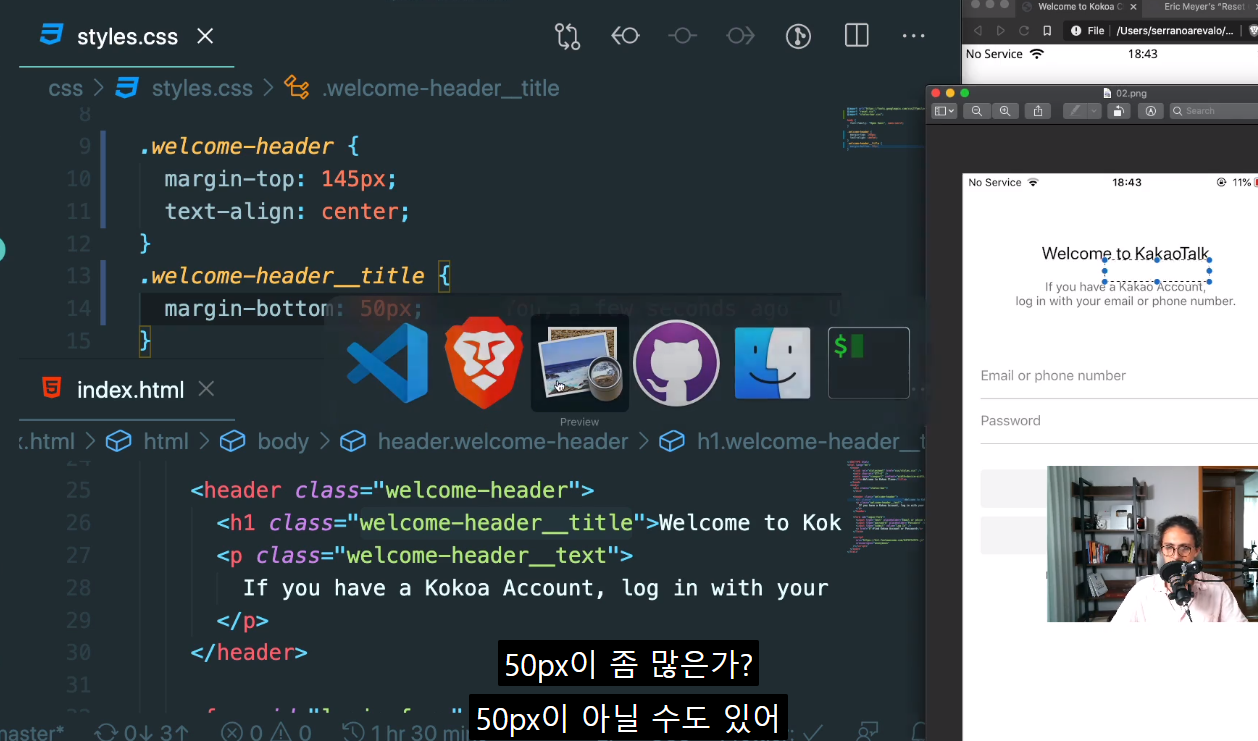
Task: Open the compare changes icon in editor toolbar
Action: (x=567, y=37)
